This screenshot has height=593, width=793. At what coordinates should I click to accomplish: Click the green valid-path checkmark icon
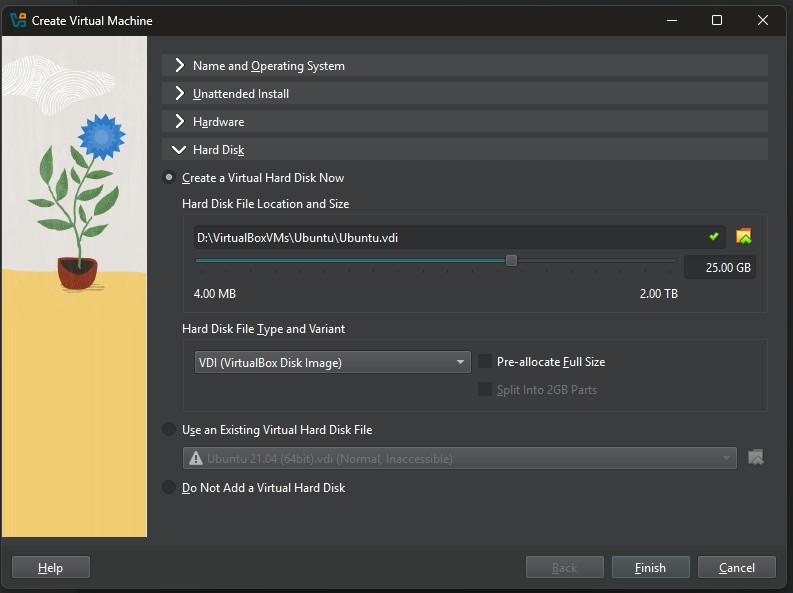(714, 237)
